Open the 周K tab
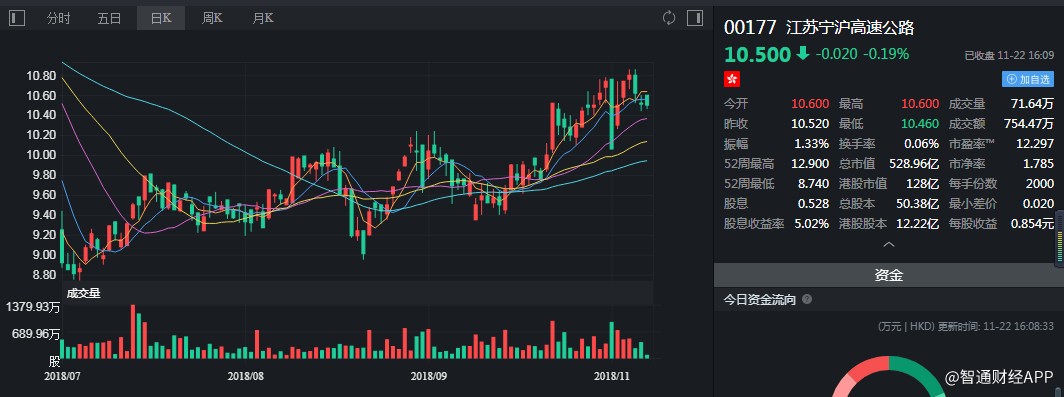This screenshot has width=1064, height=397. 212,18
